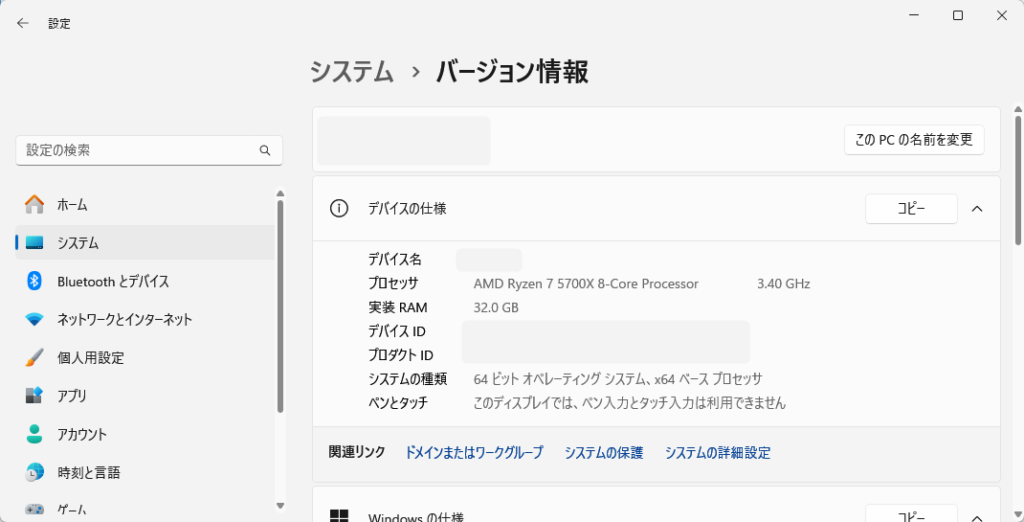The width and height of the screenshot is (1024, 522).
Task: Click the magnifier search icon
Action: click(264, 150)
